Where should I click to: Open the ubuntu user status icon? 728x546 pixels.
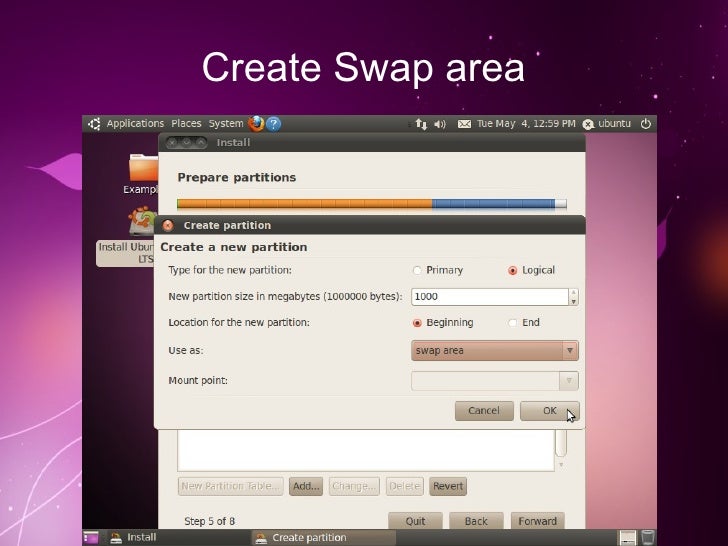coord(588,124)
